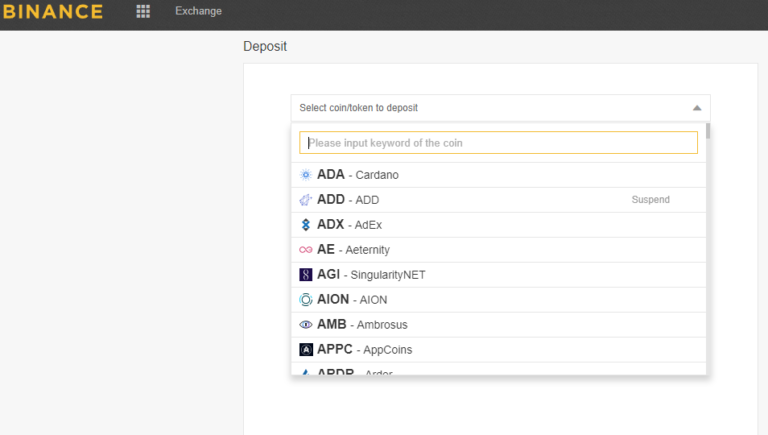This screenshot has height=435, width=768.
Task: Click the ADD coin icon
Action: tap(306, 200)
